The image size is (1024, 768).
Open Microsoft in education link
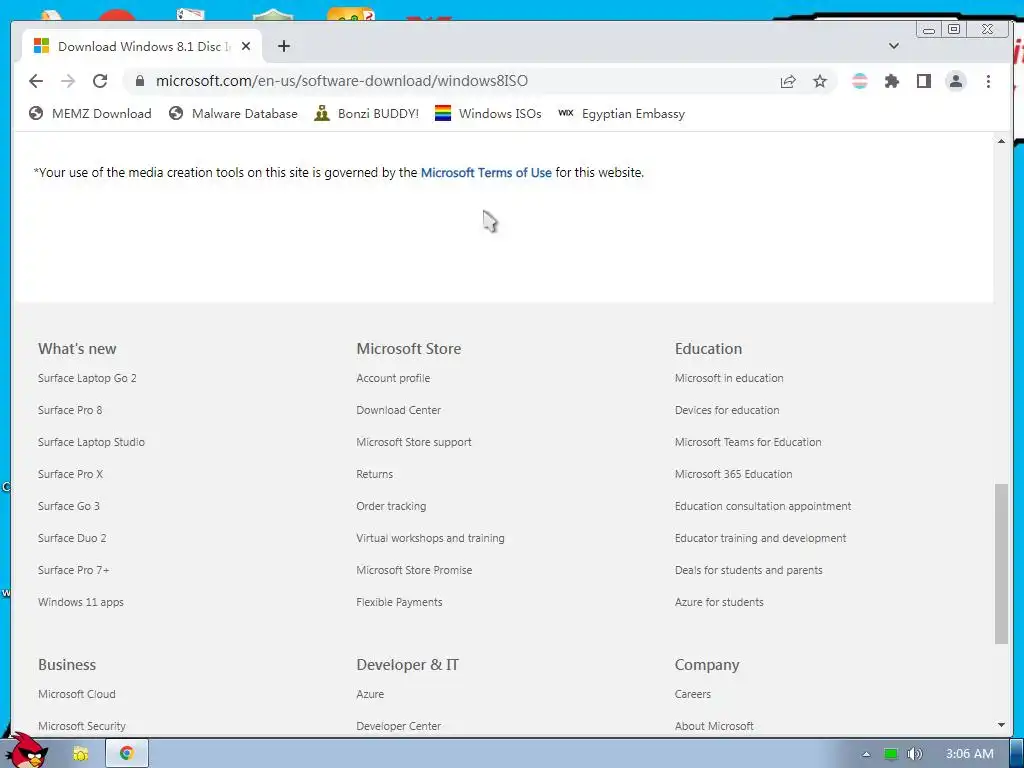tap(729, 378)
